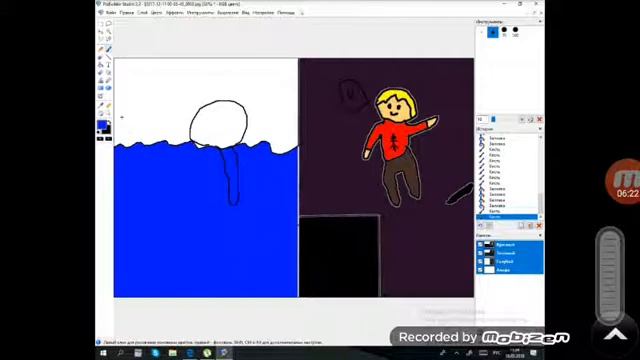Select the selected small brush preset
The image size is (640, 360).
point(493,32)
